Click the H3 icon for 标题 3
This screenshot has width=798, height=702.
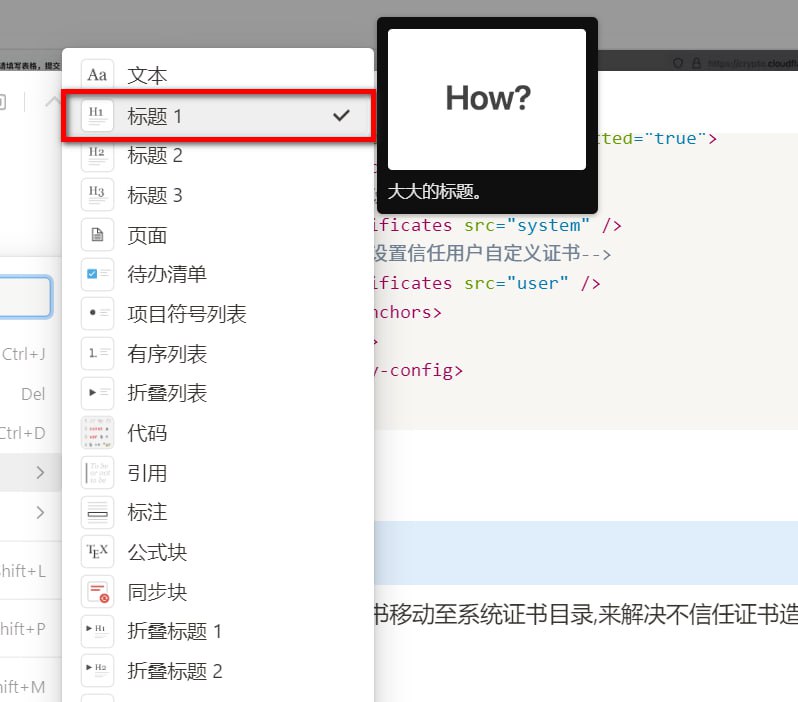click(x=97, y=195)
